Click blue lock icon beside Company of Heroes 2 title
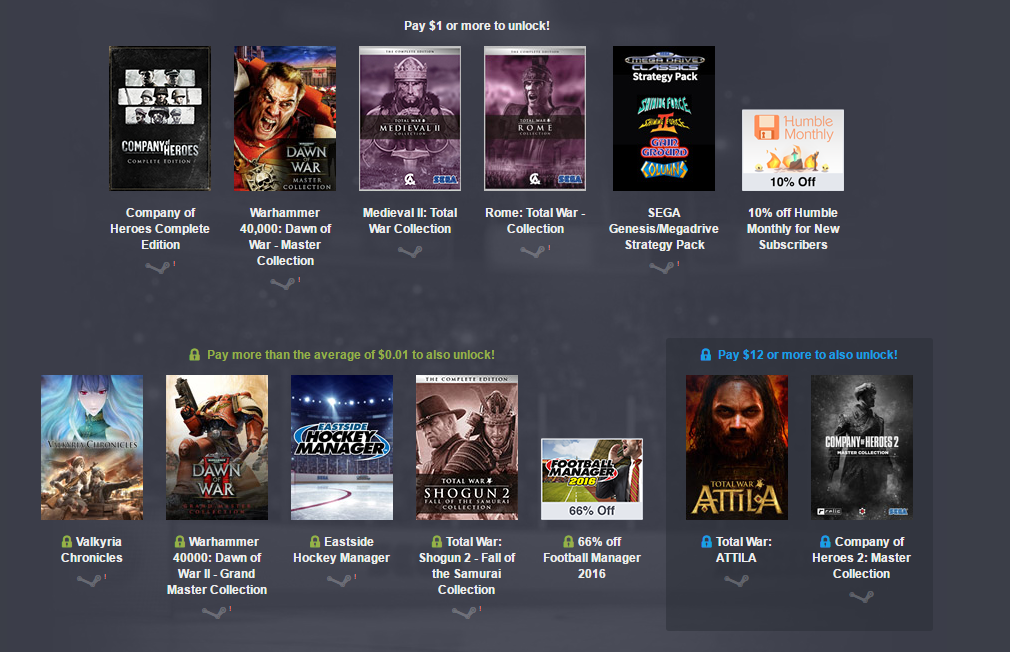The image size is (1010, 652). (825, 542)
